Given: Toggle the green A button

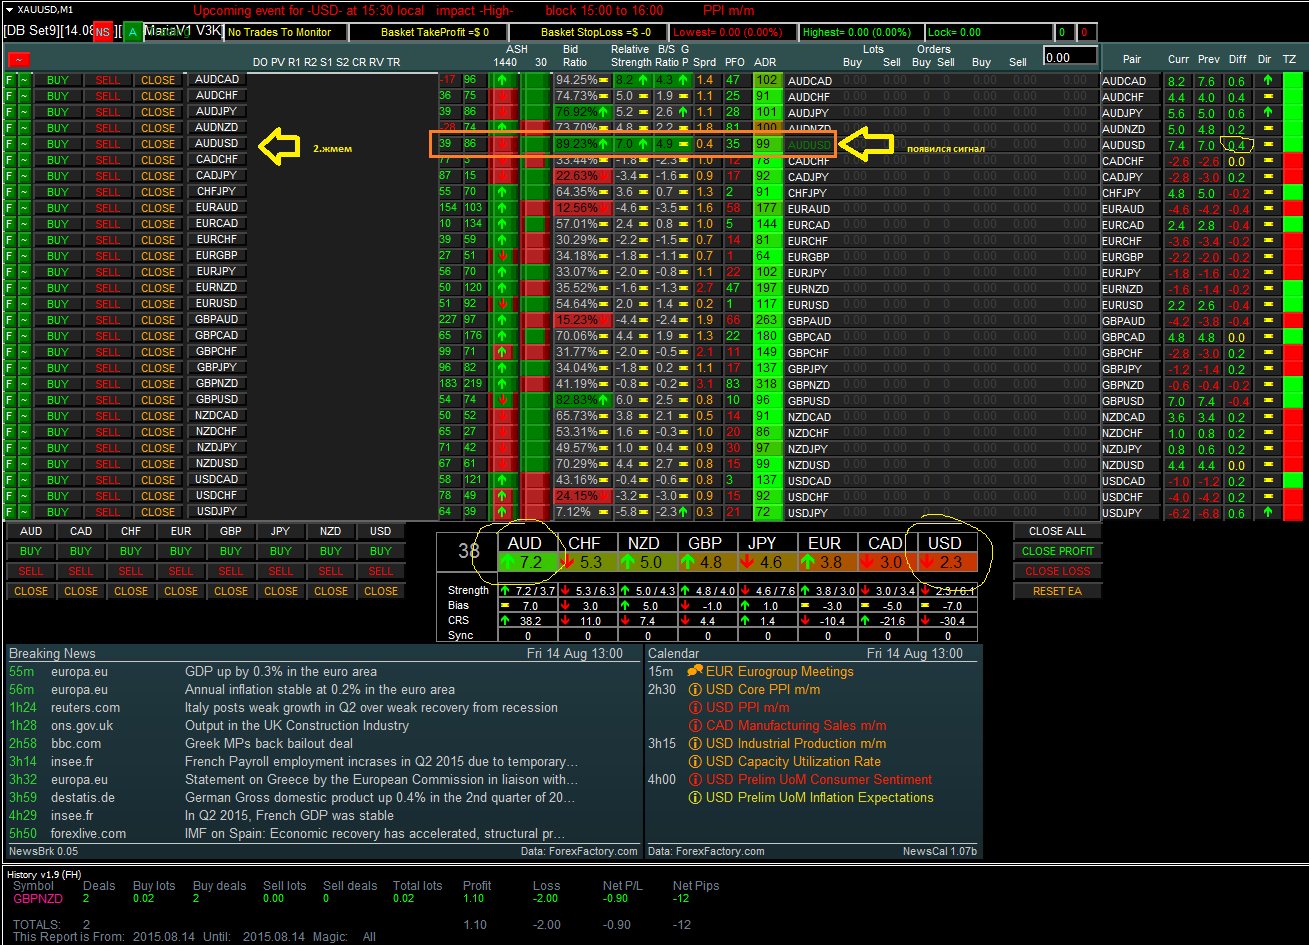Looking at the screenshot, I should [133, 32].
